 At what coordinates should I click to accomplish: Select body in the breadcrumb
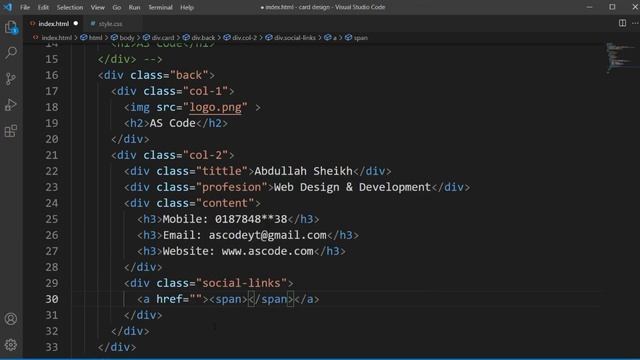tap(127, 38)
